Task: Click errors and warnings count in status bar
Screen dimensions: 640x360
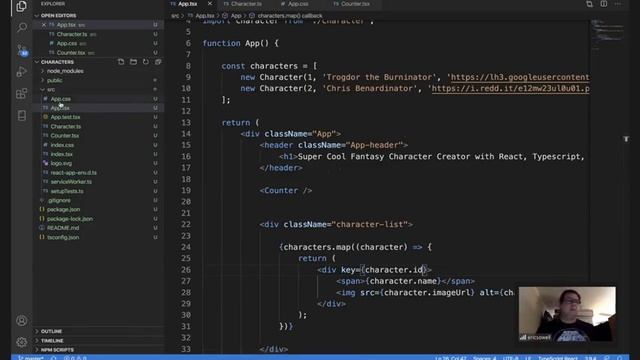Action: [x=75, y=358]
